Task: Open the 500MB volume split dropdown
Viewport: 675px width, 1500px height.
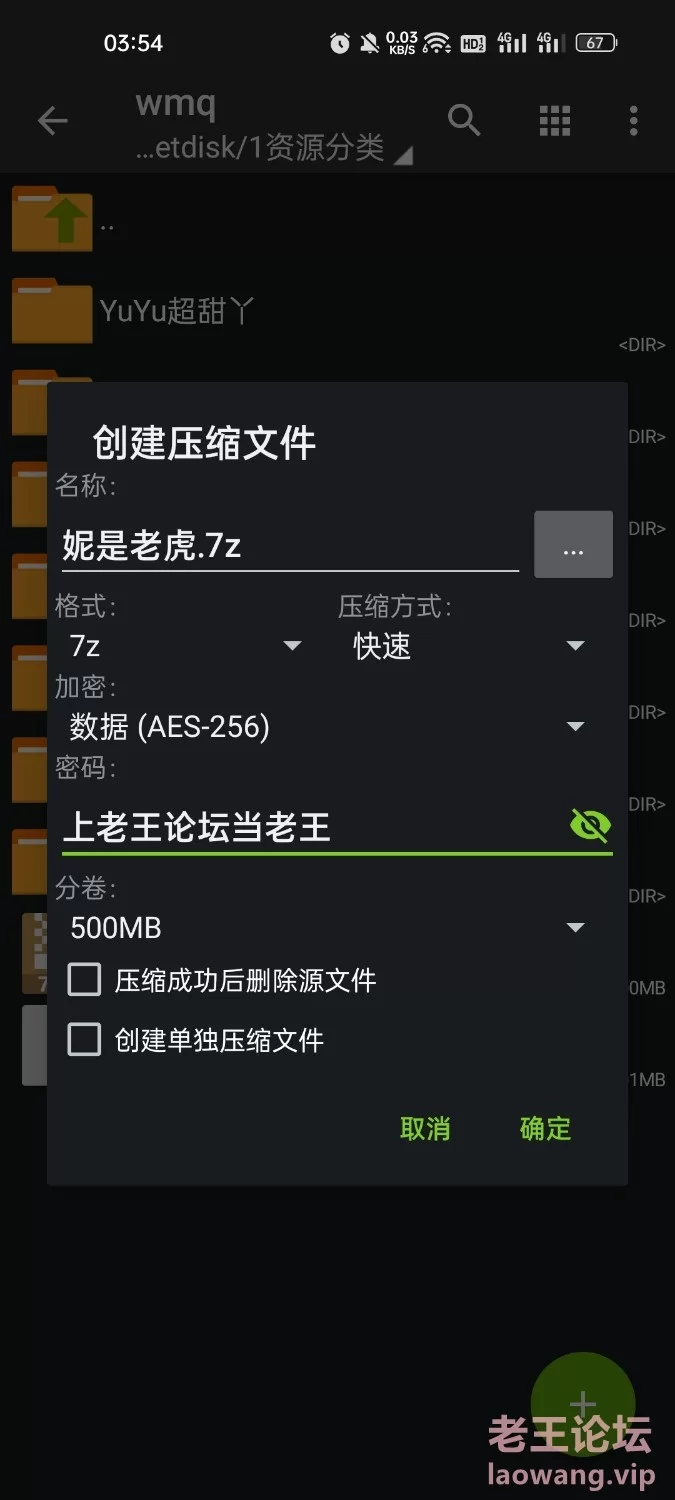Action: pyautogui.click(x=327, y=928)
